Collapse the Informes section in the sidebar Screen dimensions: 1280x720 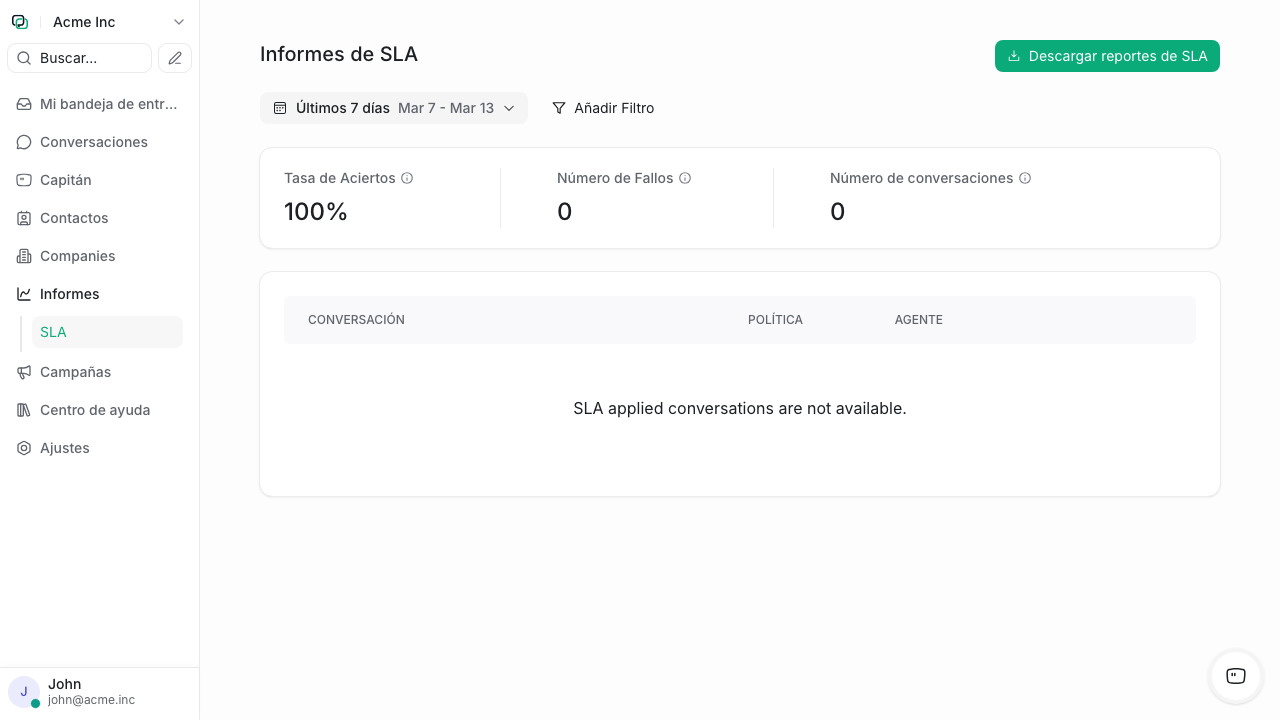pos(69,294)
